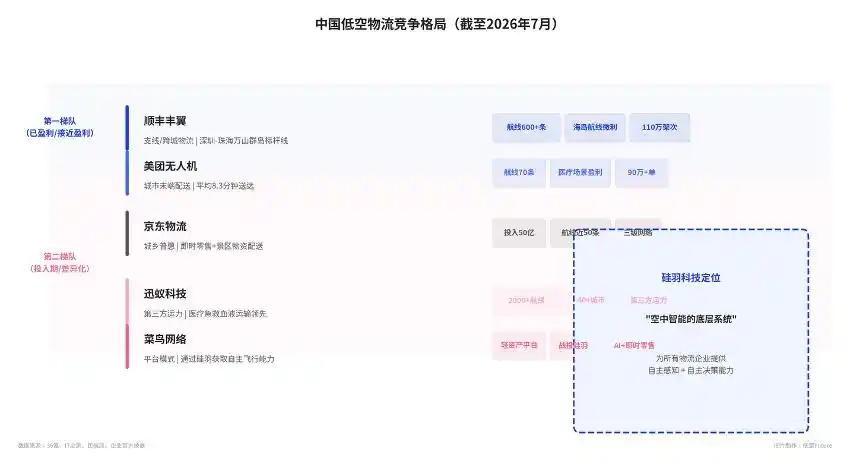Click the 4座城市 tag
The height and width of the screenshot is (468, 850).
coord(590,300)
